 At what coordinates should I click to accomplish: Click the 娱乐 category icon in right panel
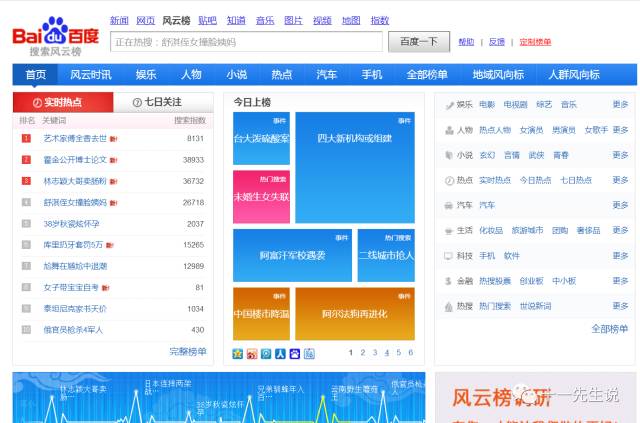click(449, 104)
